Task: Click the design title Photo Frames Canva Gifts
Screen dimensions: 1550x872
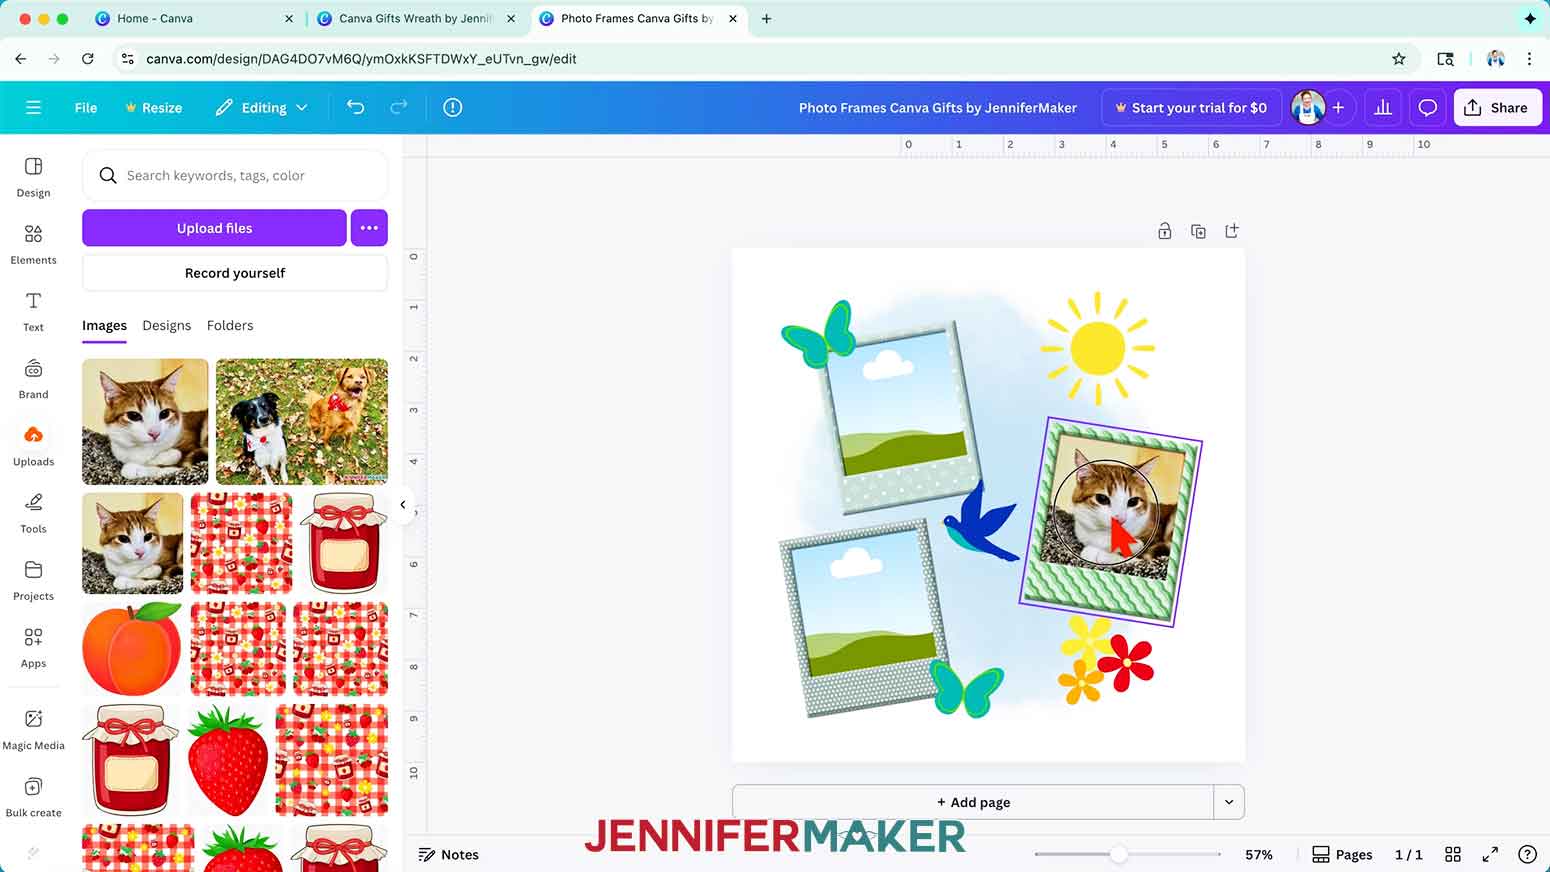Action: point(937,107)
